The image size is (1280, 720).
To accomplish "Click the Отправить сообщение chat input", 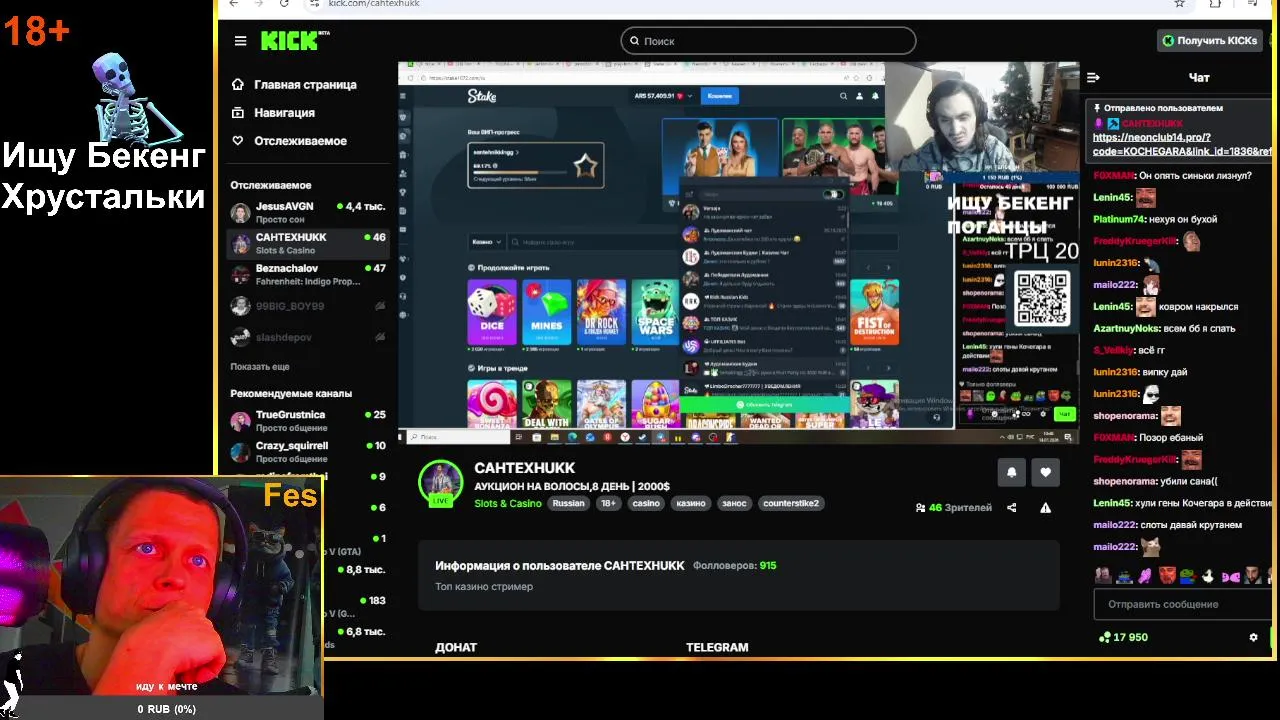I will (x=1185, y=604).
